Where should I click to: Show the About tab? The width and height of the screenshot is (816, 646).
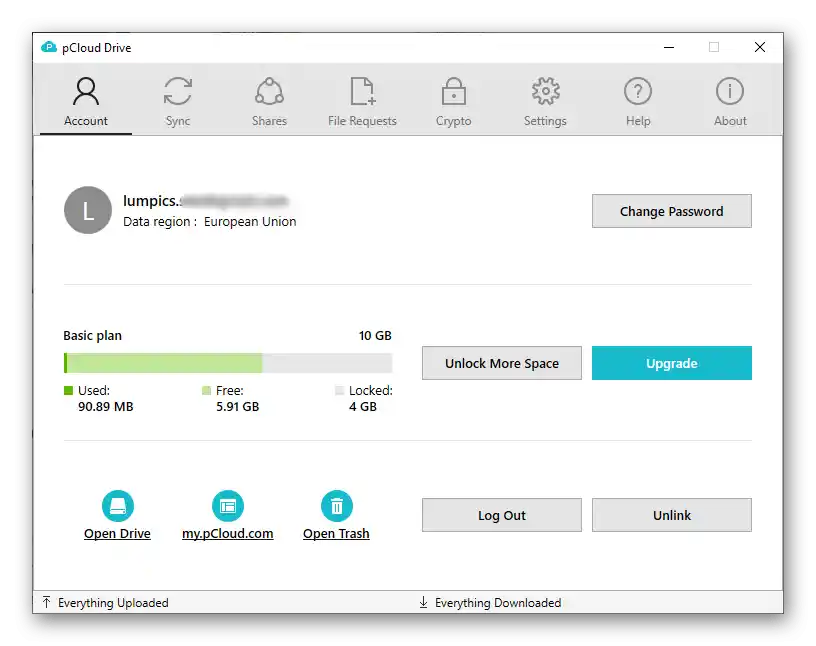pos(730,102)
